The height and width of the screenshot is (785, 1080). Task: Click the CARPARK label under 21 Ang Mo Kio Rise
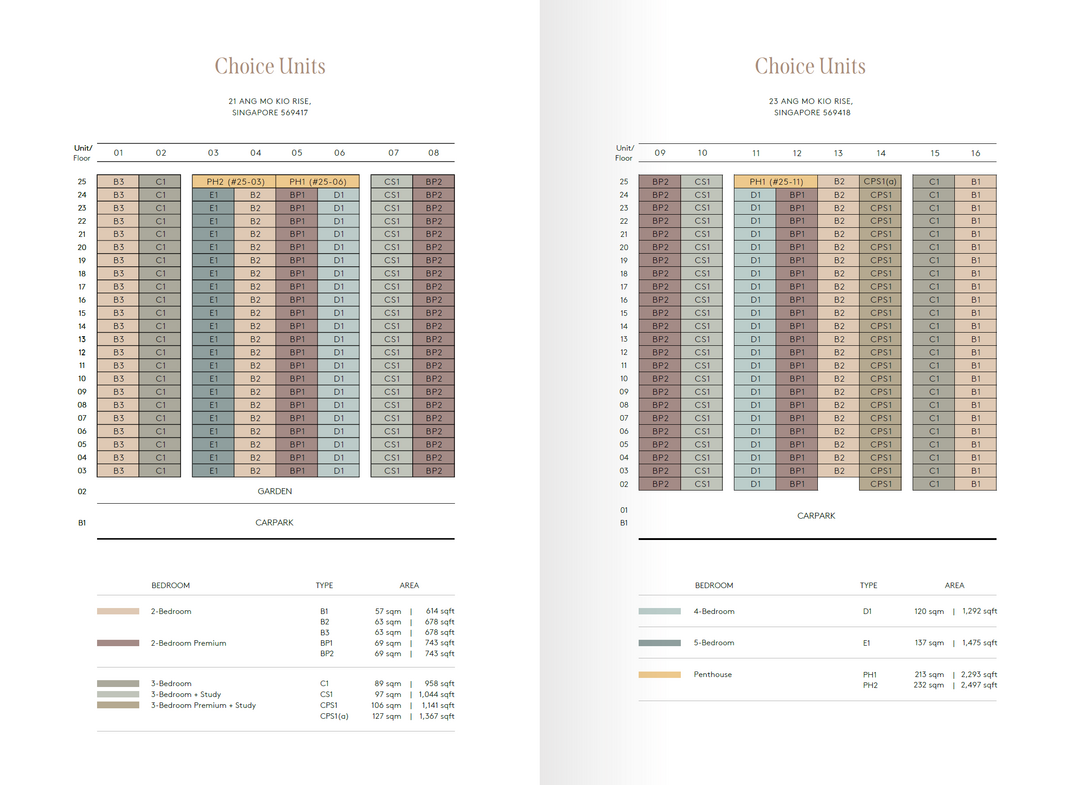click(x=274, y=523)
